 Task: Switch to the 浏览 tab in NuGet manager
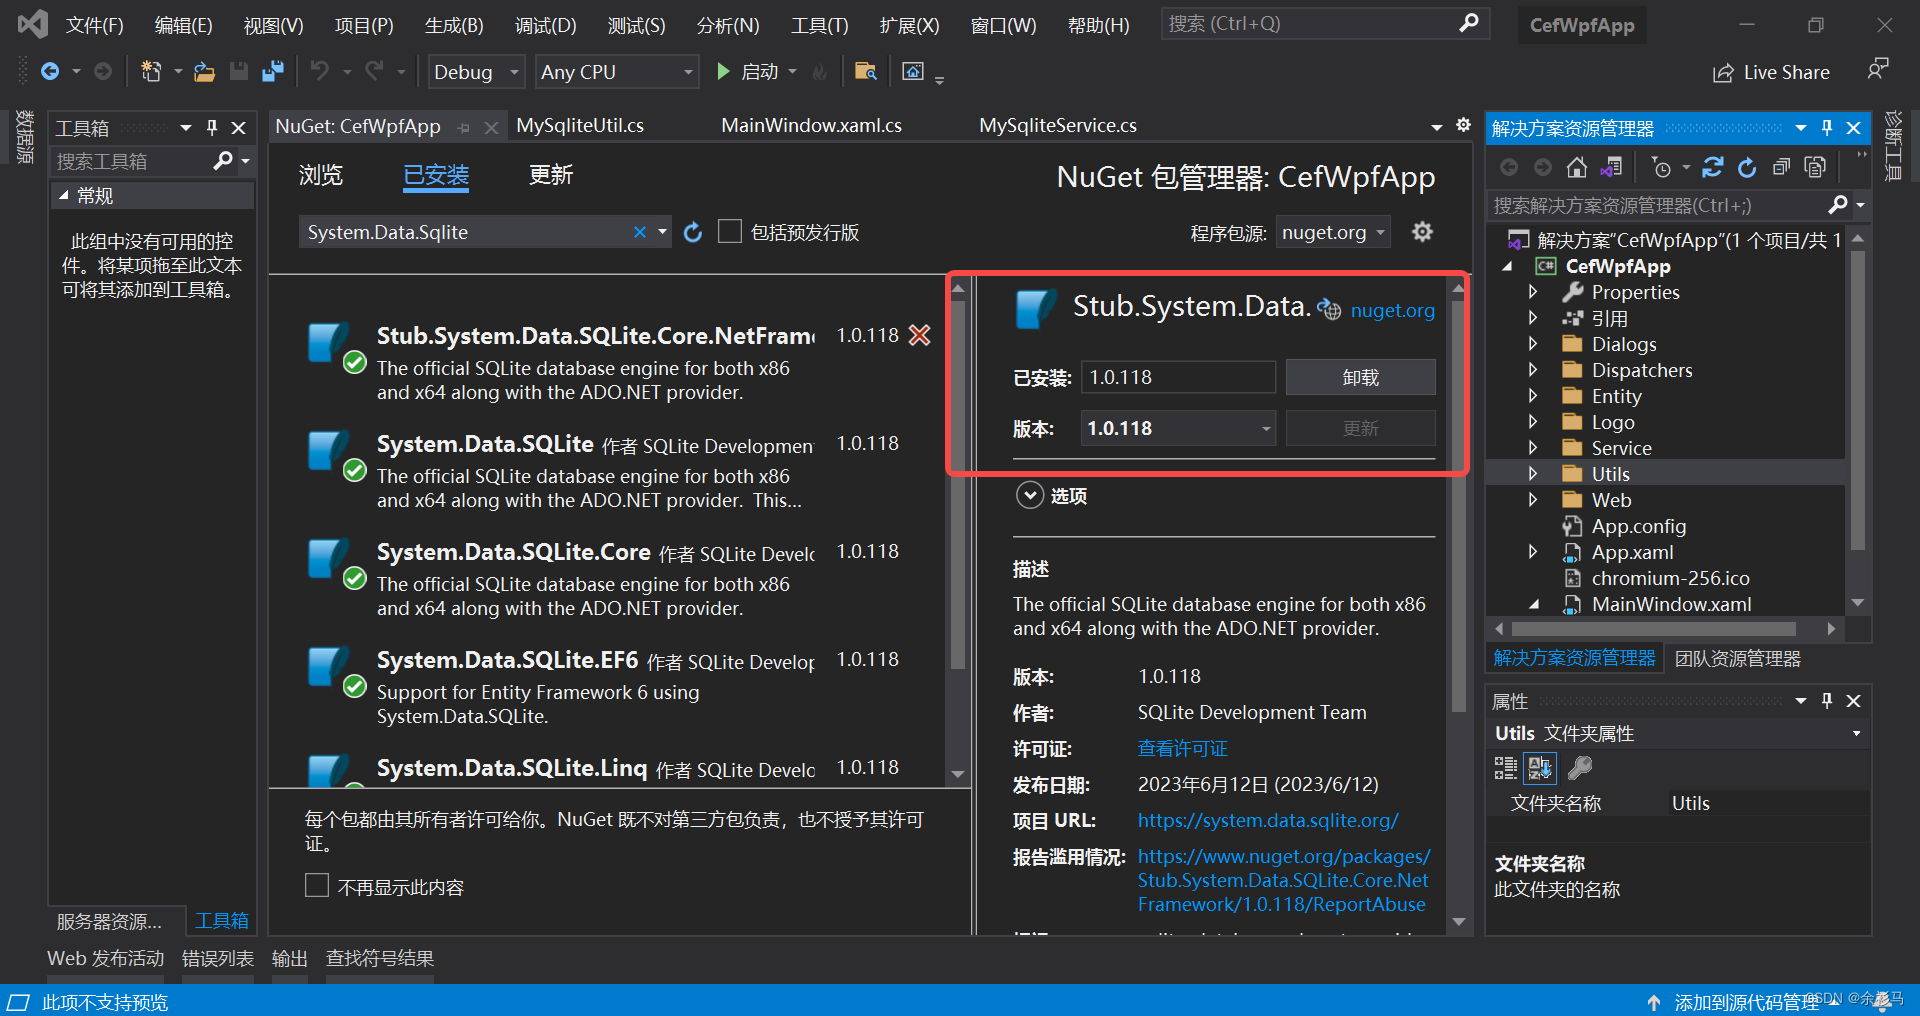(320, 175)
